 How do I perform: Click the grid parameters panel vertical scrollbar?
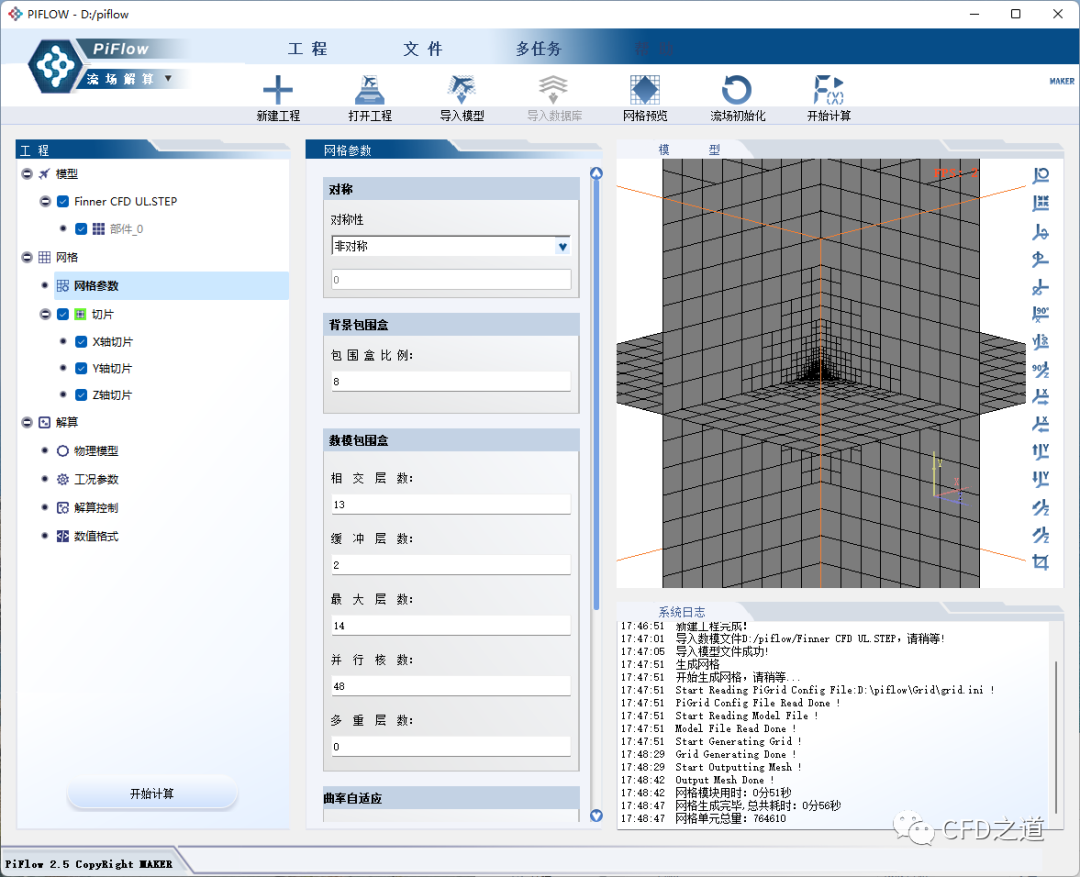pos(597,400)
